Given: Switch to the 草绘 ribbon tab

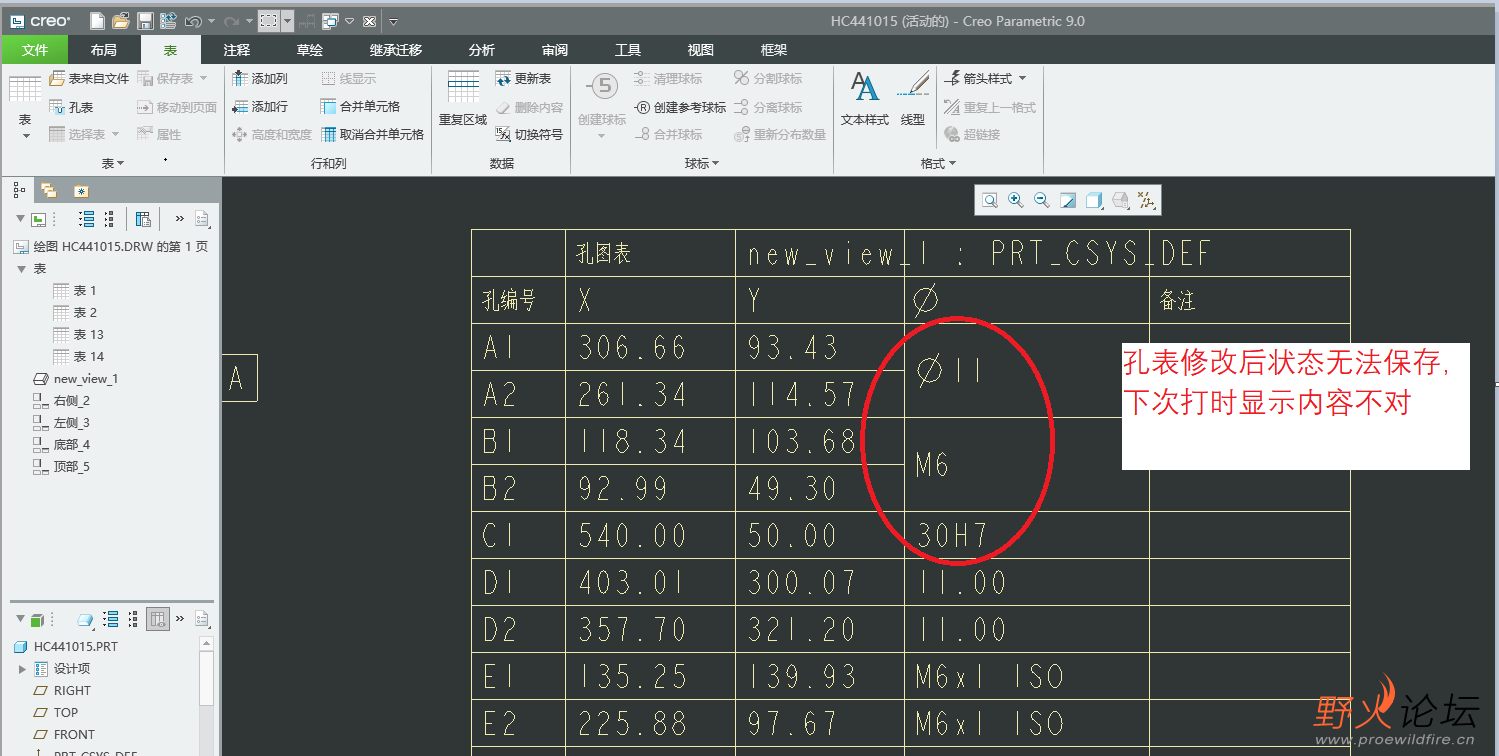Looking at the screenshot, I should [310, 50].
